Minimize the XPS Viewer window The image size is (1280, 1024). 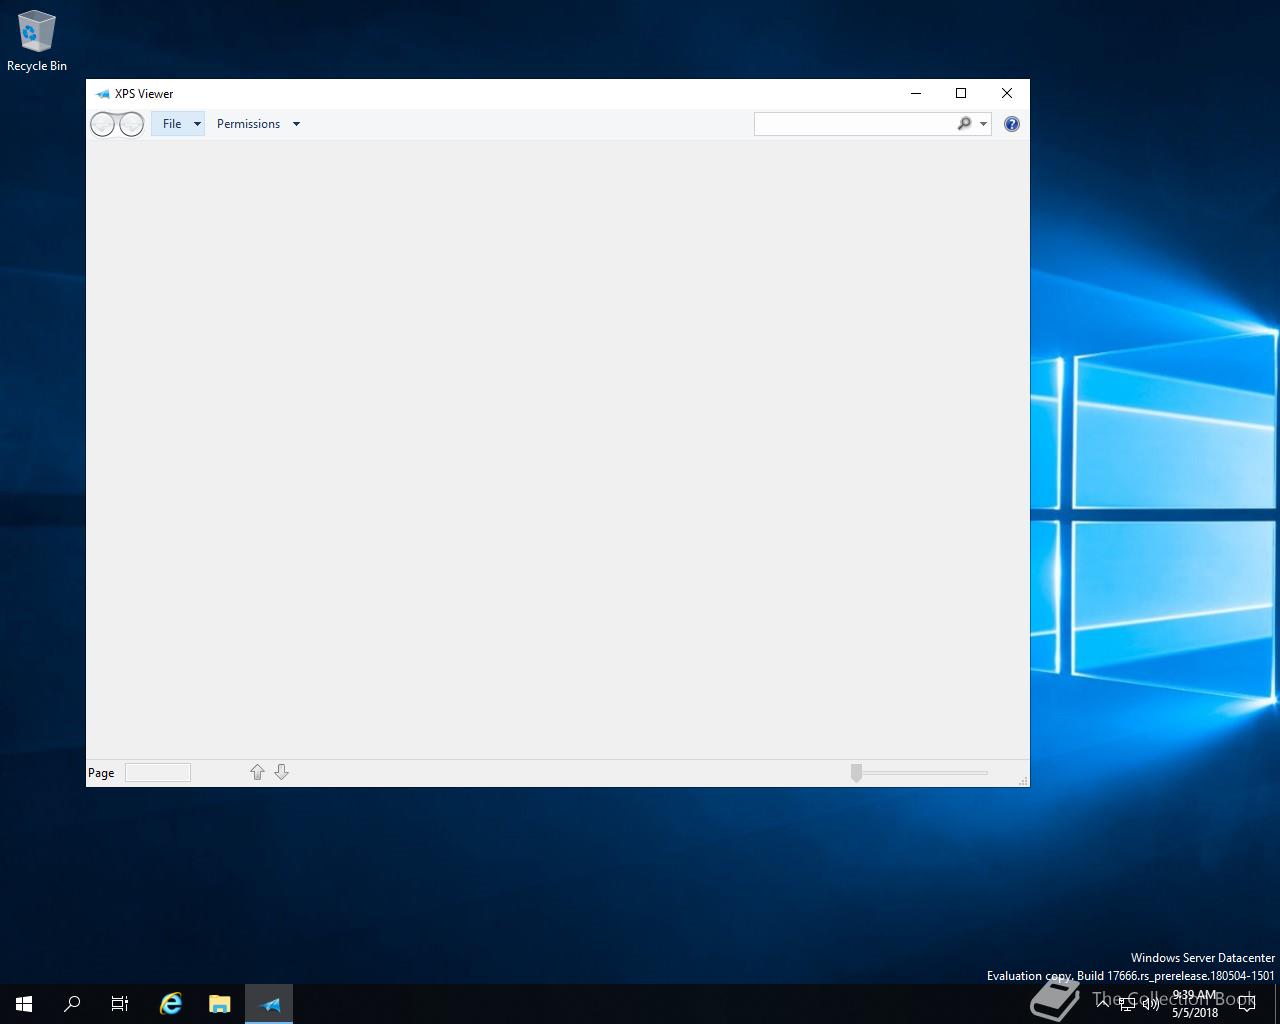point(915,93)
